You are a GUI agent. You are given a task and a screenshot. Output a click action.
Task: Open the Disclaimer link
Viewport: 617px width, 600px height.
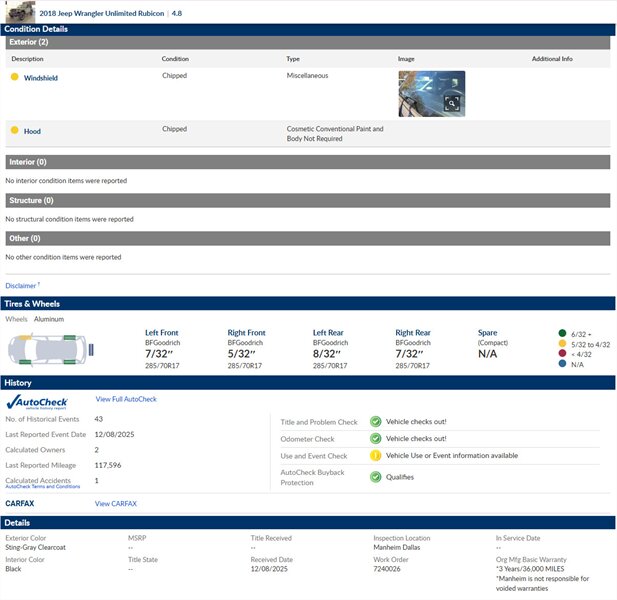(x=21, y=286)
